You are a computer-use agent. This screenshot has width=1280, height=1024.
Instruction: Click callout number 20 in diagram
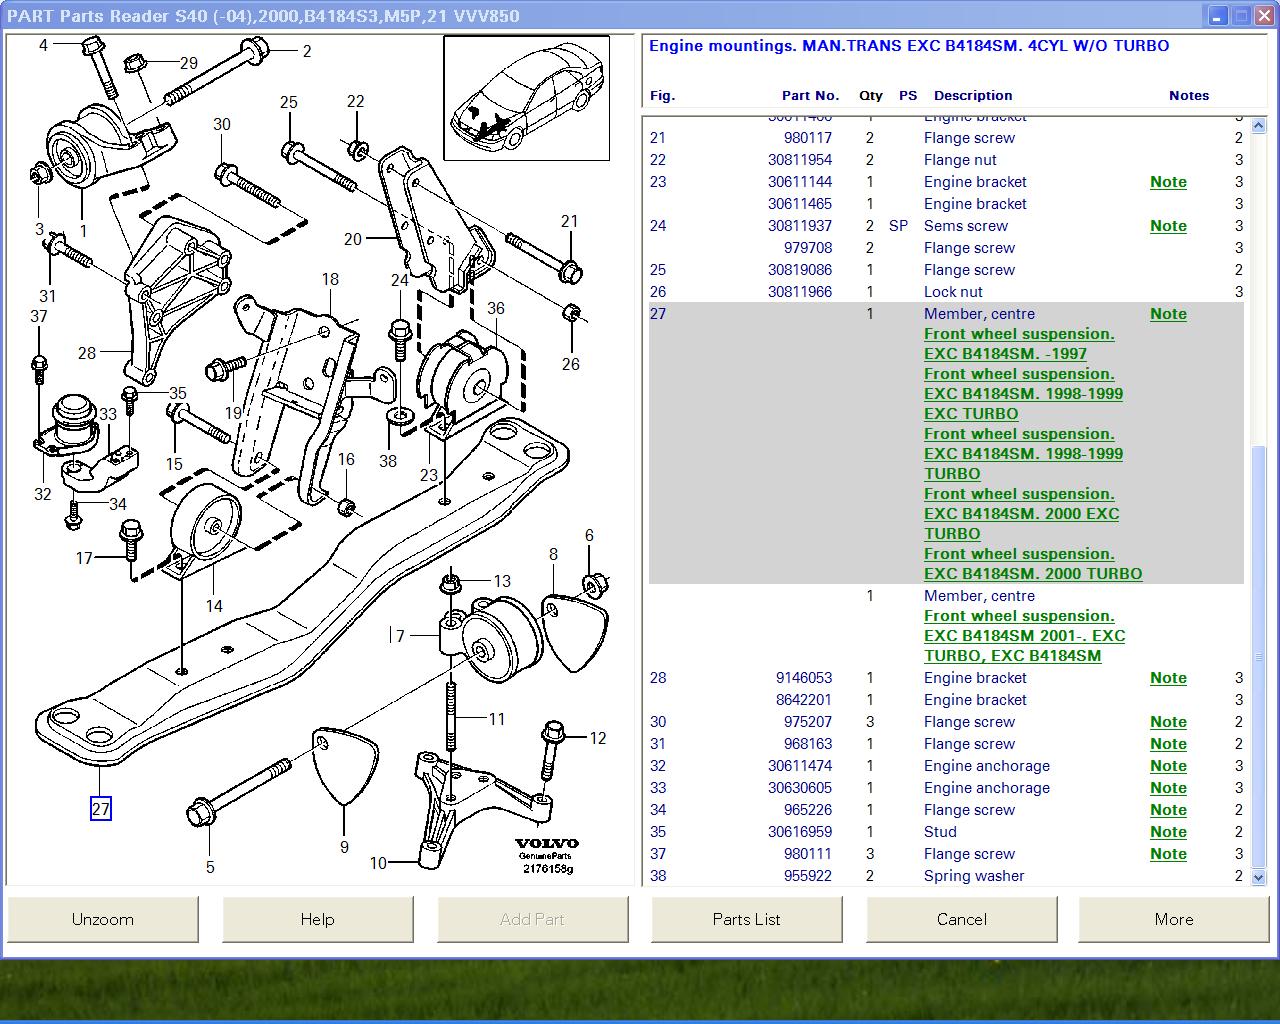(x=352, y=240)
